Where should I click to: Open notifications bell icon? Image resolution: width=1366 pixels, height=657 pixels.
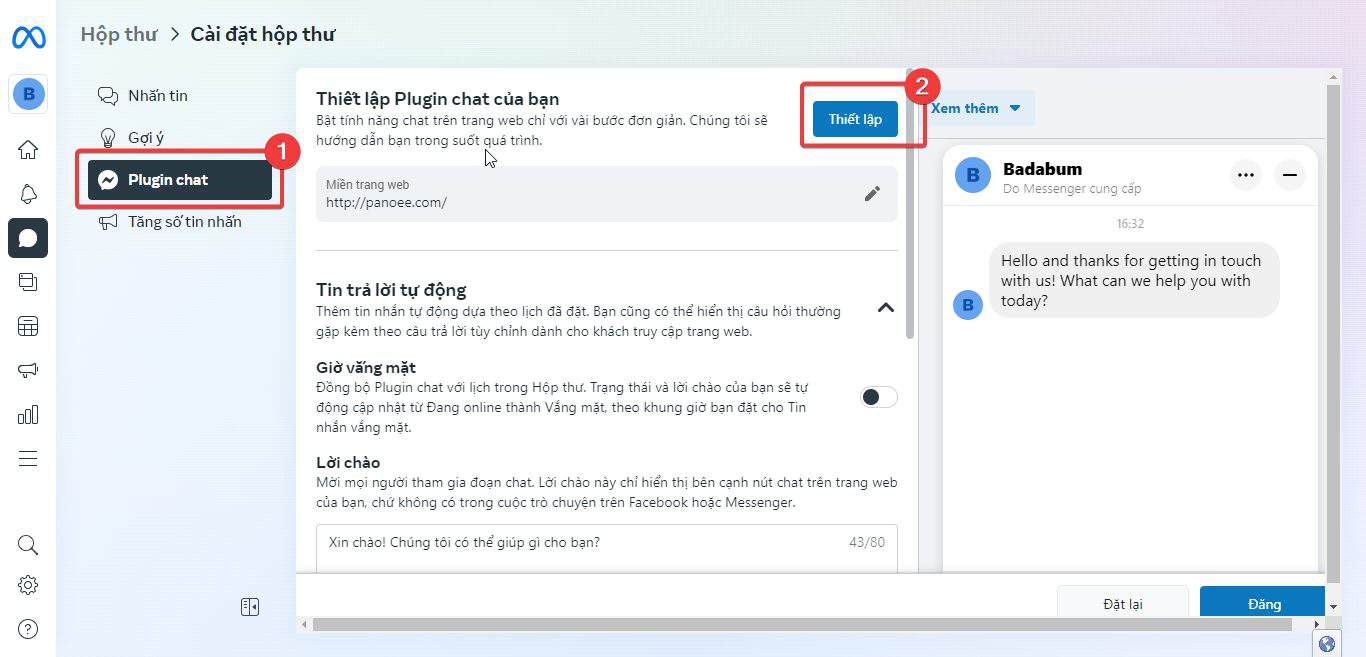[x=28, y=194]
